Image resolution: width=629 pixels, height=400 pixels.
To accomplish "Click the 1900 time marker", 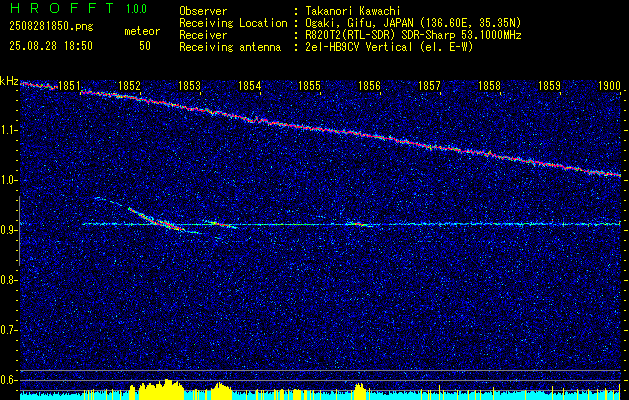I will 609,86.
